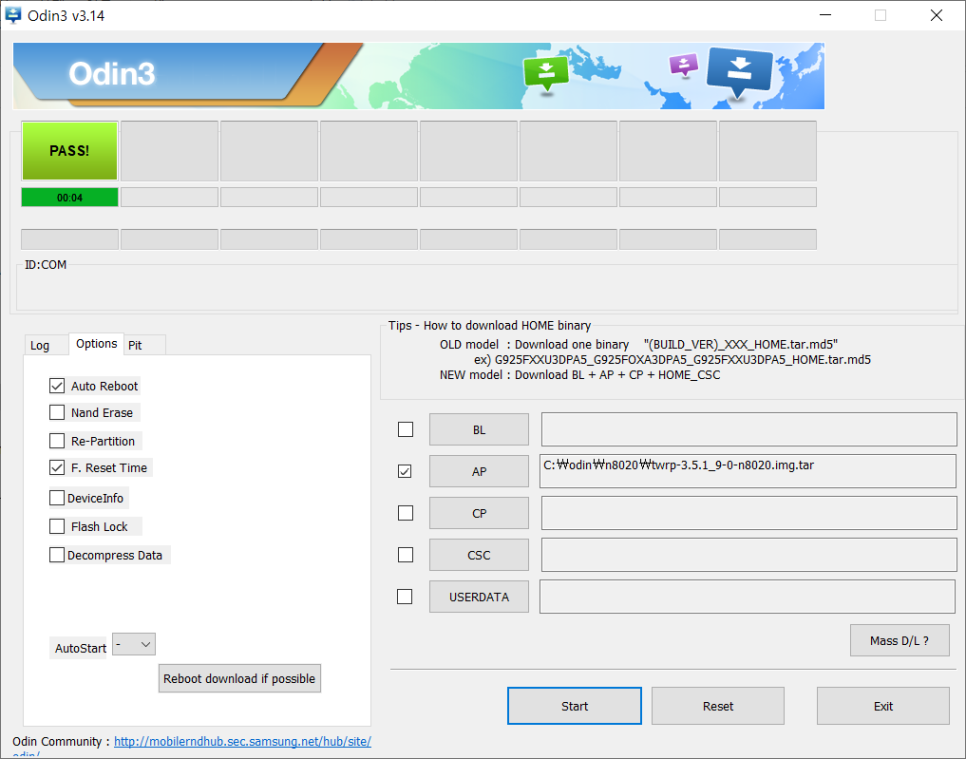Minimize the Odin3 window
This screenshot has height=759, width=966.
coord(826,15)
